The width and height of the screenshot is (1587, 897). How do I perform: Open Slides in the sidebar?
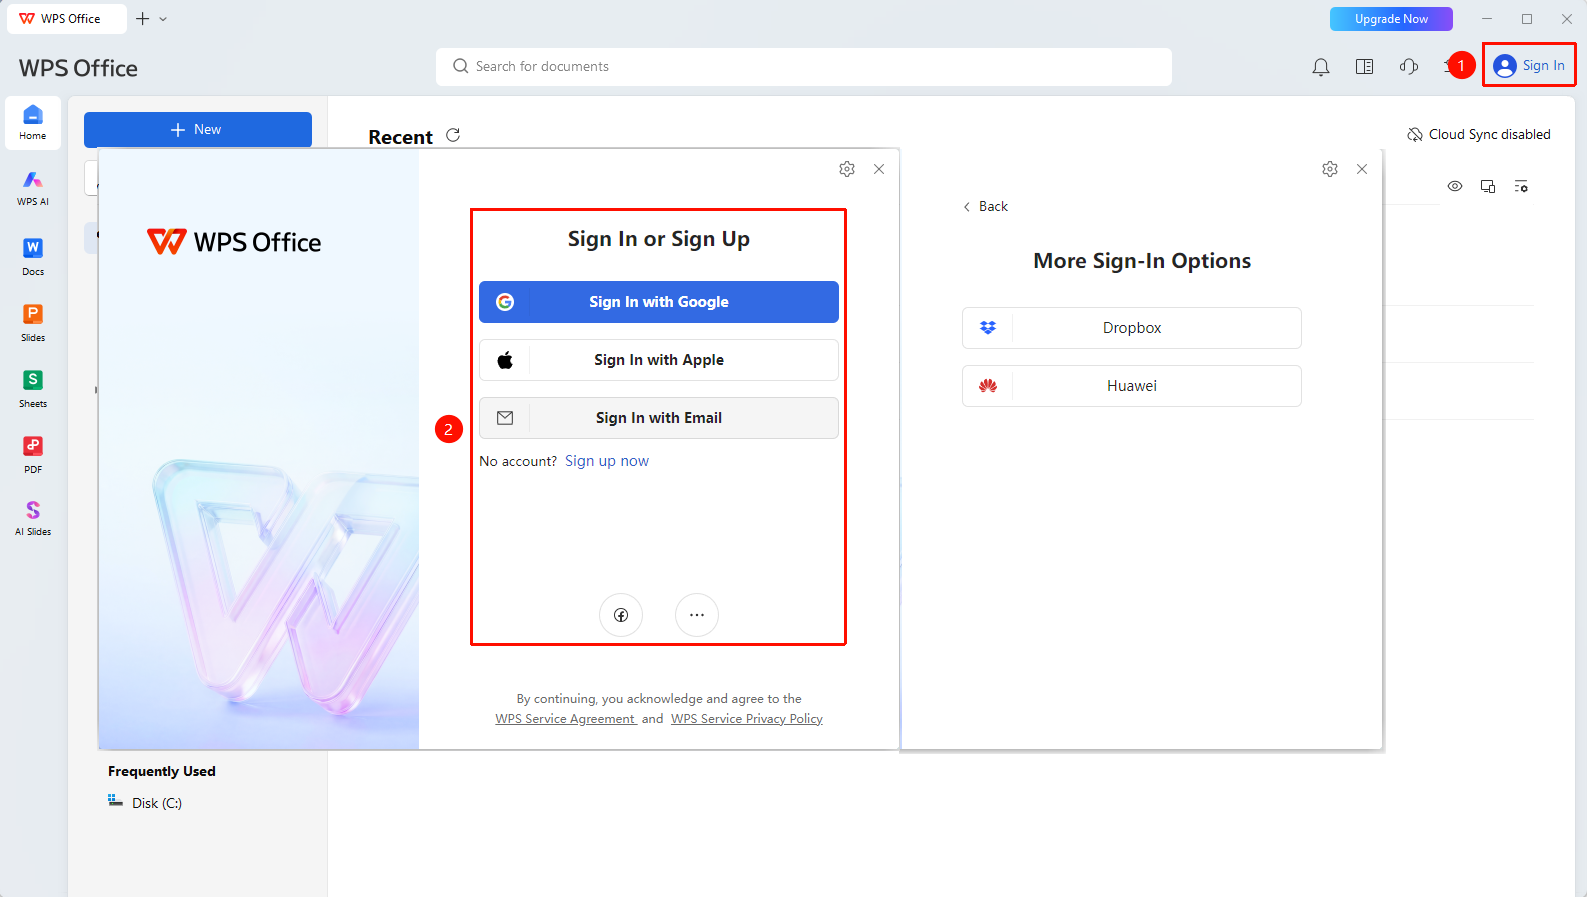click(x=33, y=322)
